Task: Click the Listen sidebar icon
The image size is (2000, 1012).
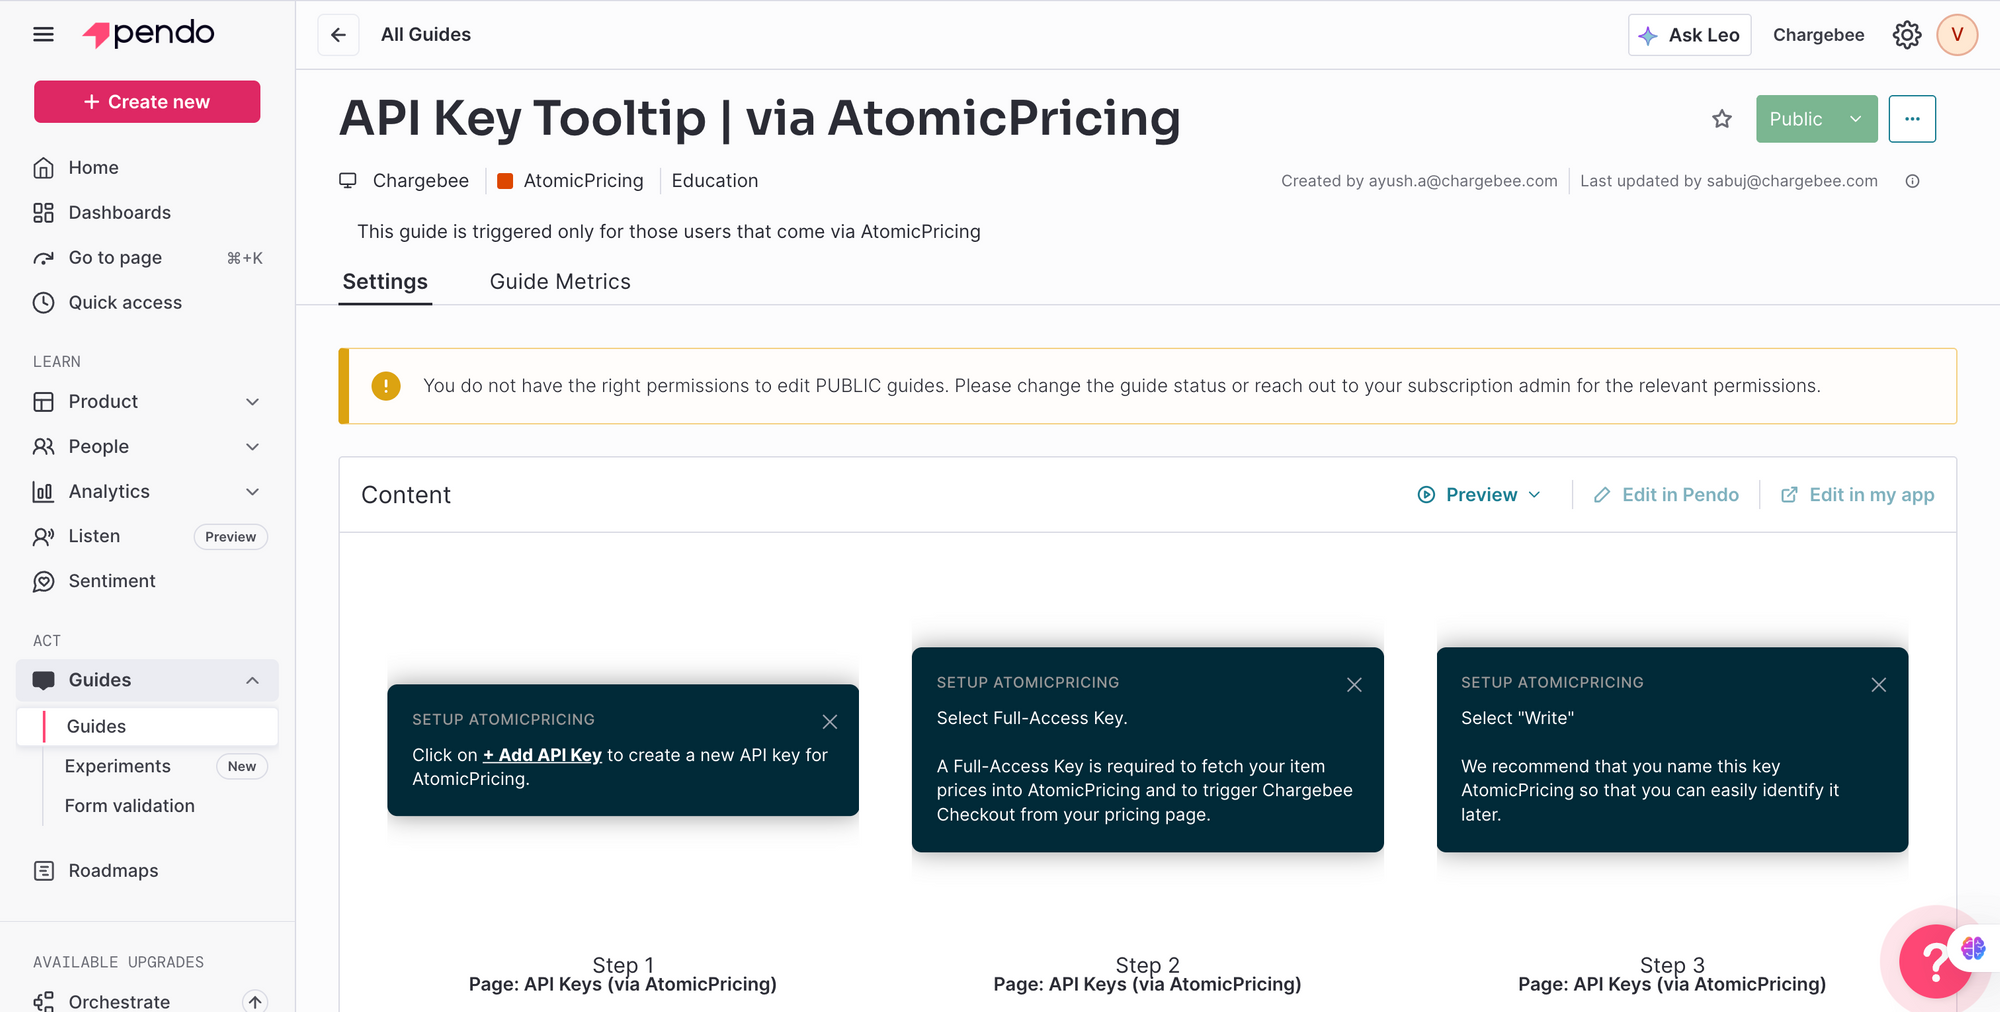Action: [43, 537]
